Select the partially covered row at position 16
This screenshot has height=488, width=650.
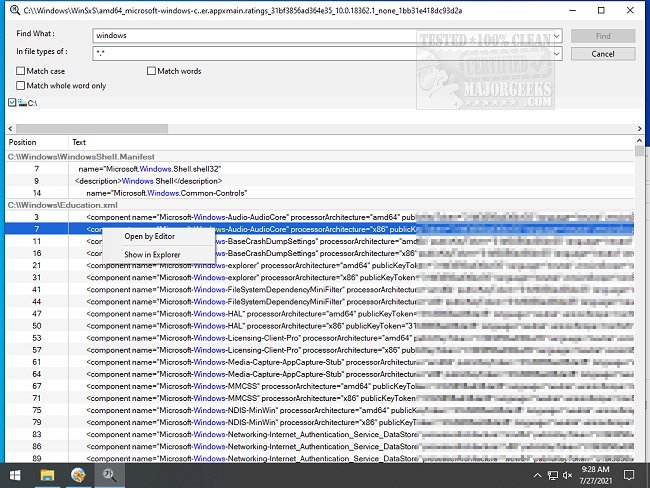click(320, 253)
